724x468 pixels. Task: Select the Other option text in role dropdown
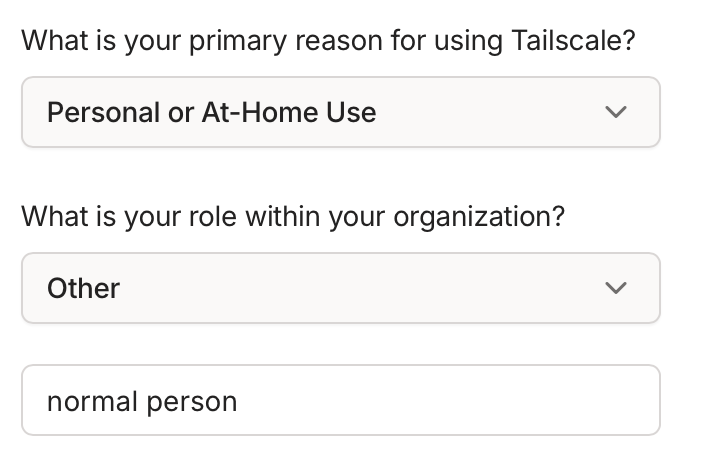(83, 288)
